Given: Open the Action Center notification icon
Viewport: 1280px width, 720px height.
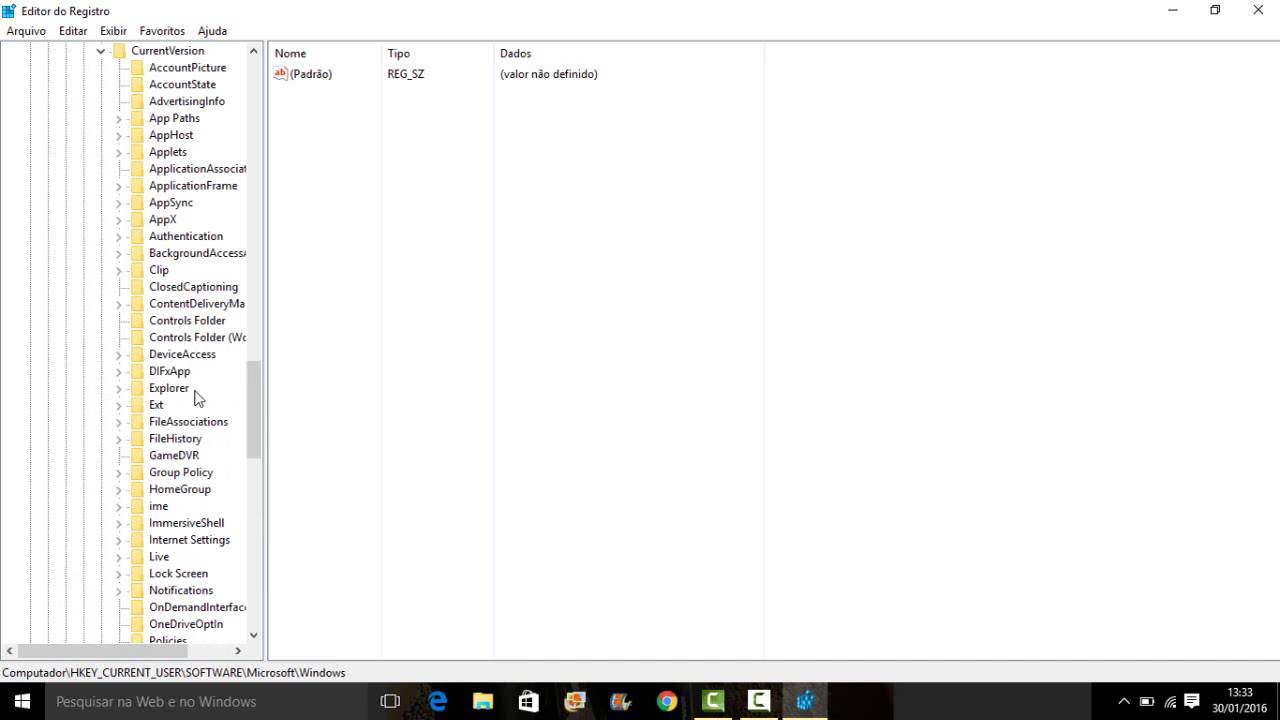Looking at the screenshot, I should tap(1192, 701).
